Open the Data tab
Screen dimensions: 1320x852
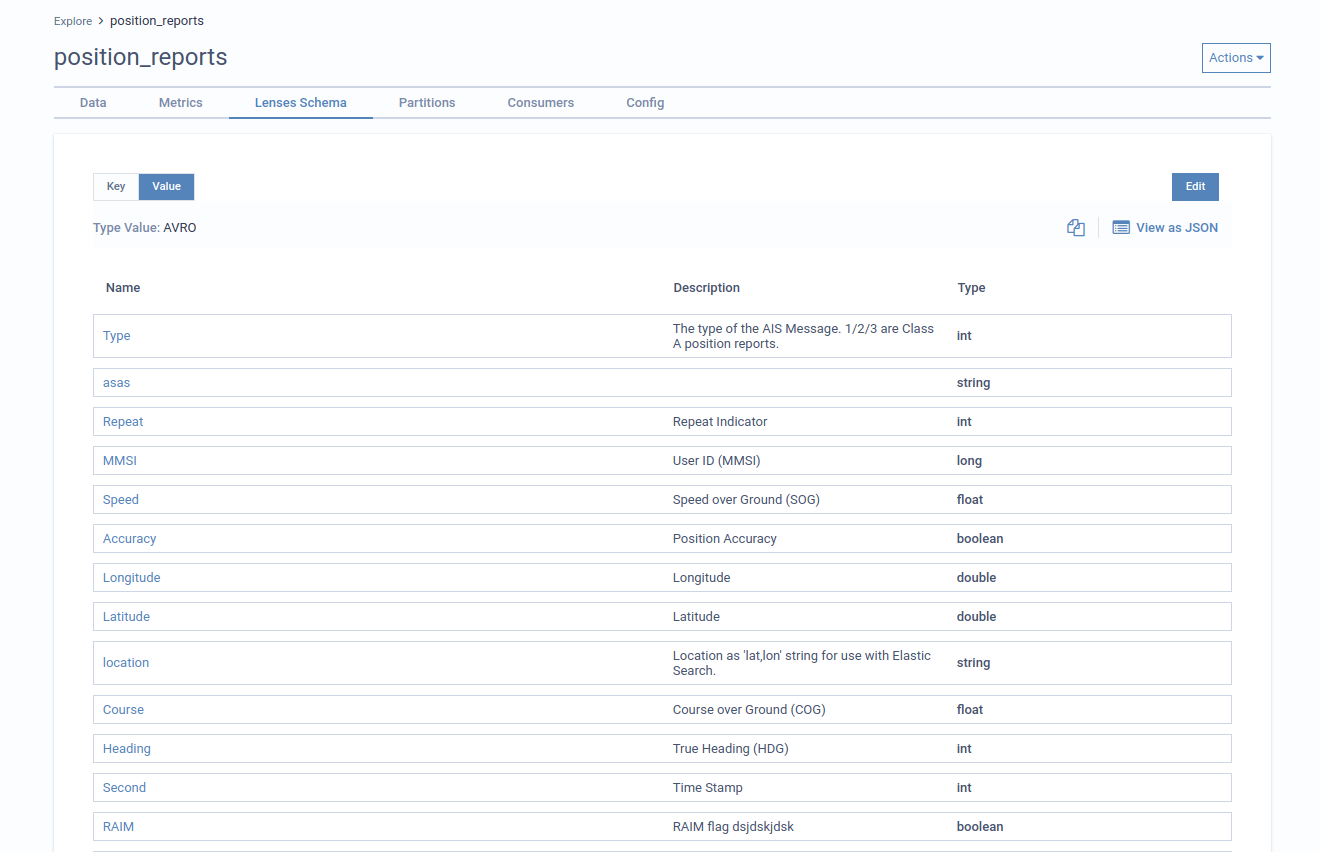93,103
